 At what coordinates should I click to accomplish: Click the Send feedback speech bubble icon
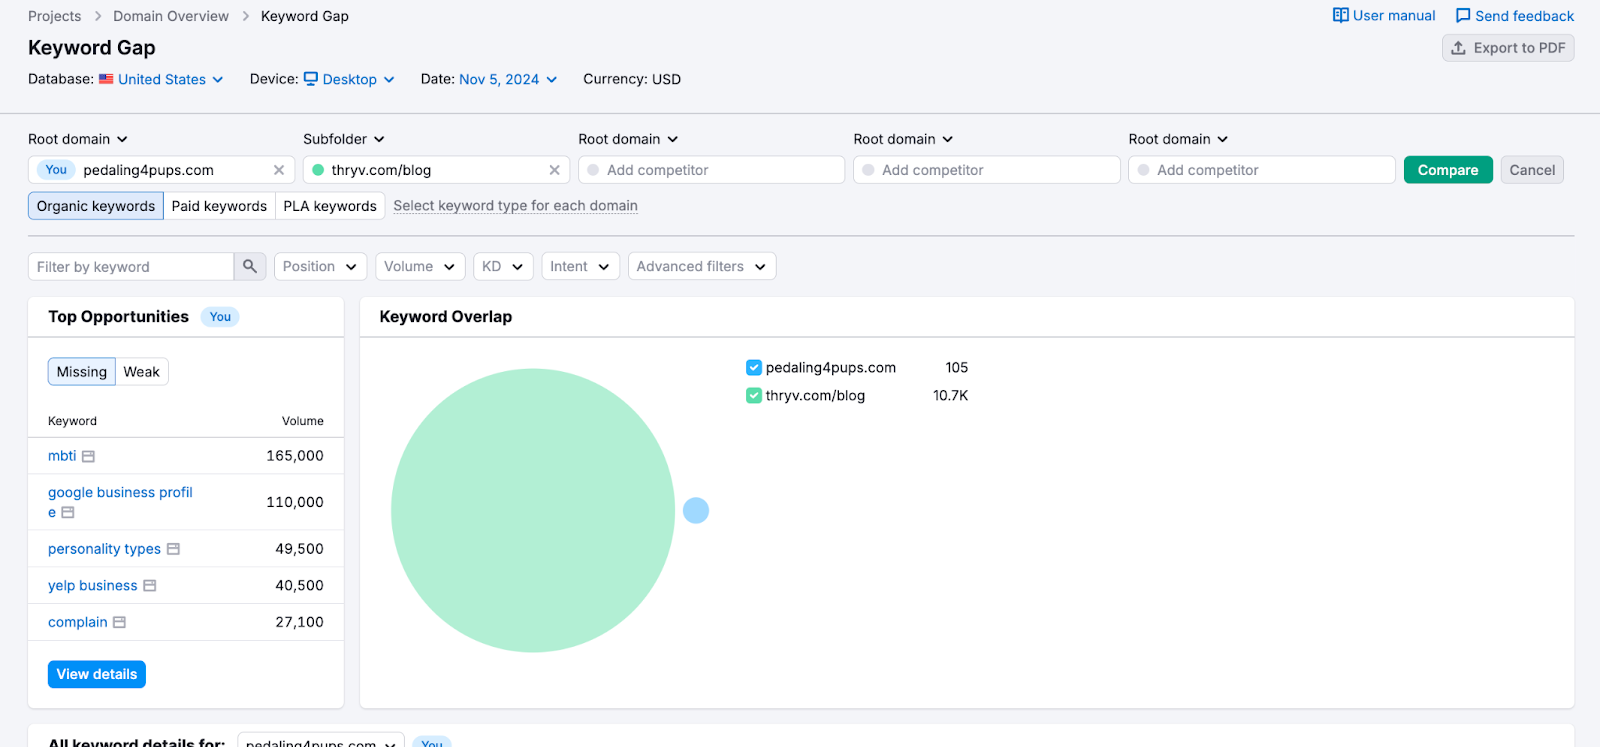pos(1463,16)
